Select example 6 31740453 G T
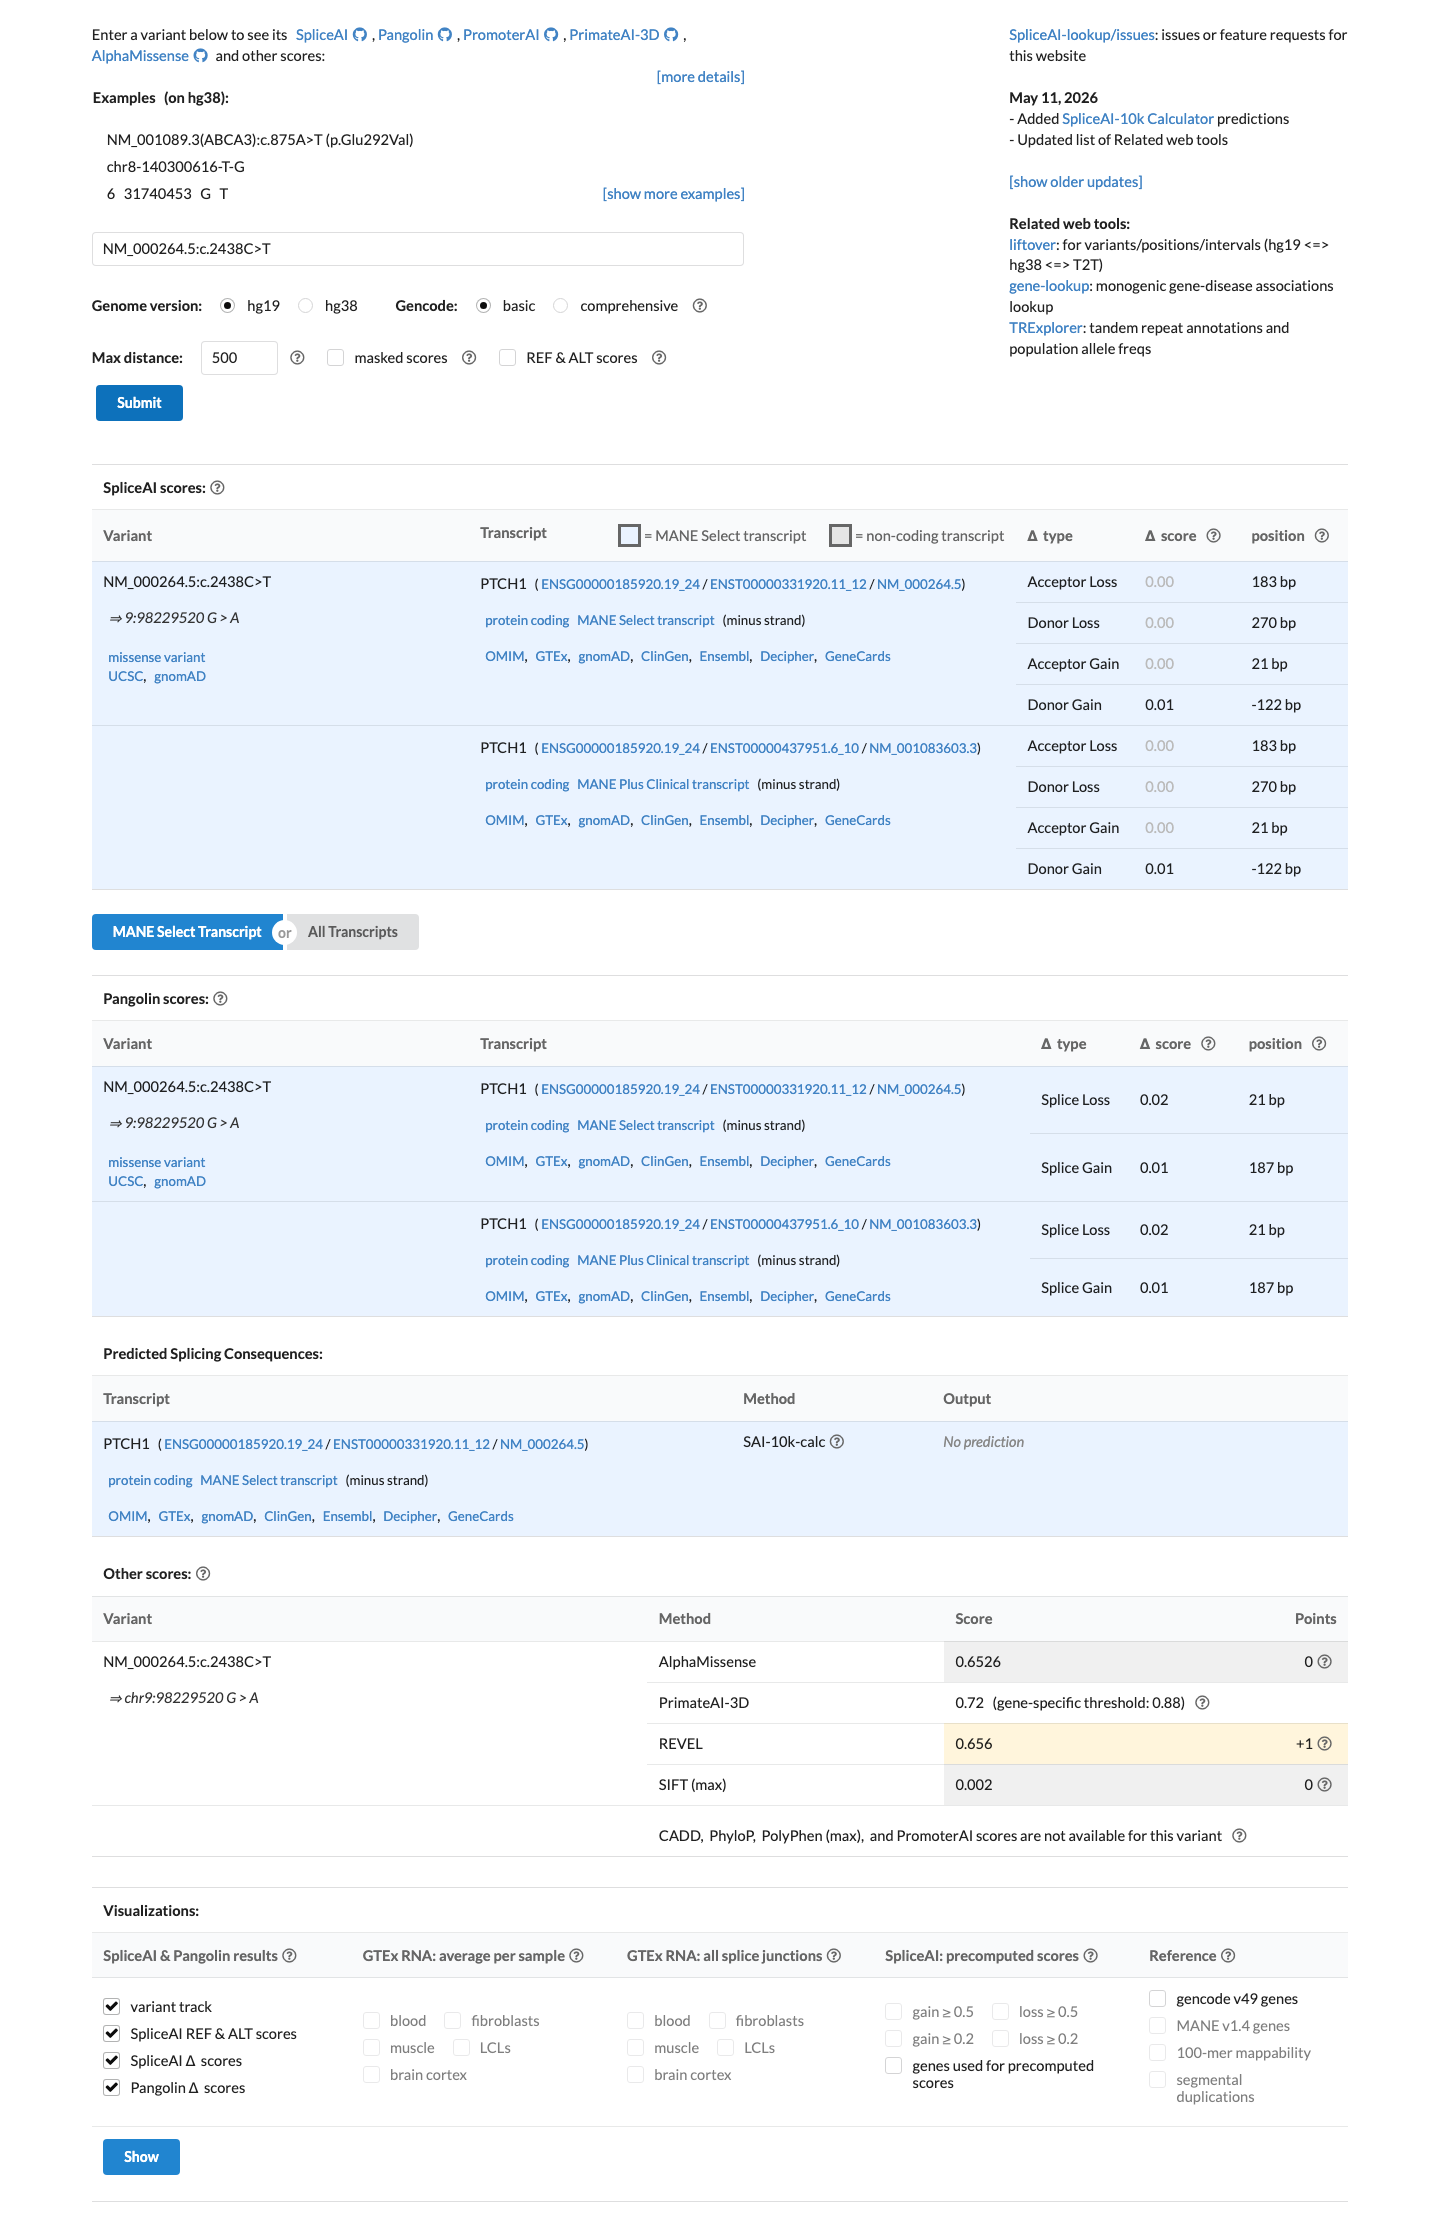 167,194
